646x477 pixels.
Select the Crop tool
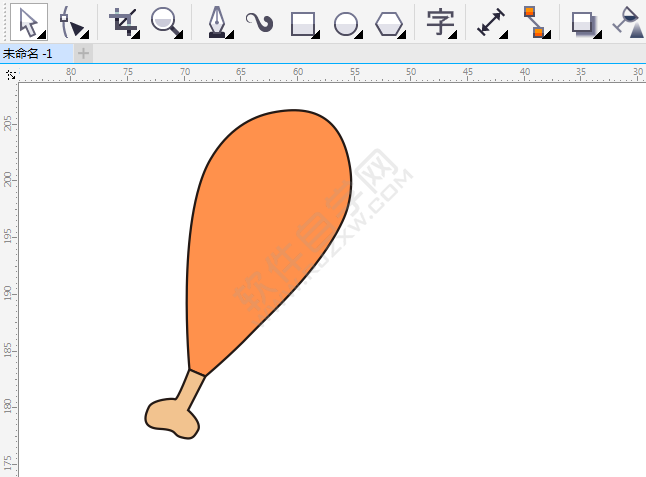pyautogui.click(x=124, y=23)
